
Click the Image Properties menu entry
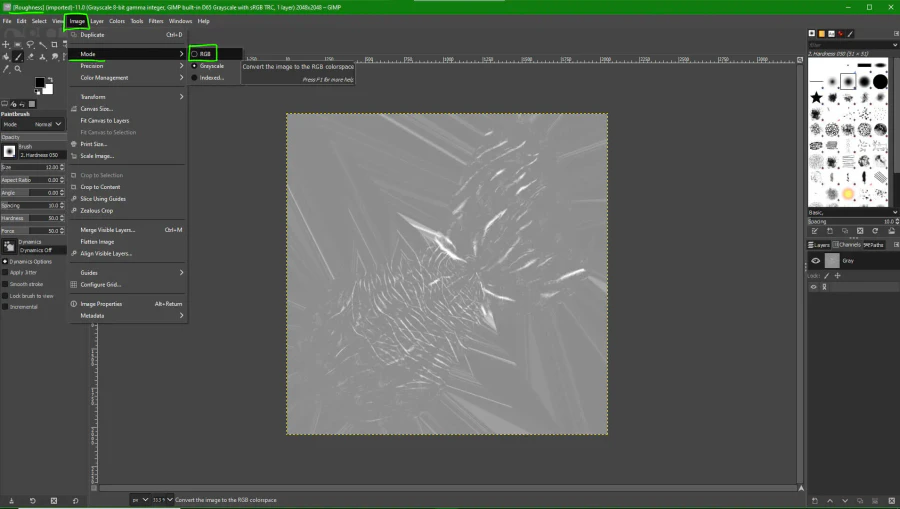point(101,304)
